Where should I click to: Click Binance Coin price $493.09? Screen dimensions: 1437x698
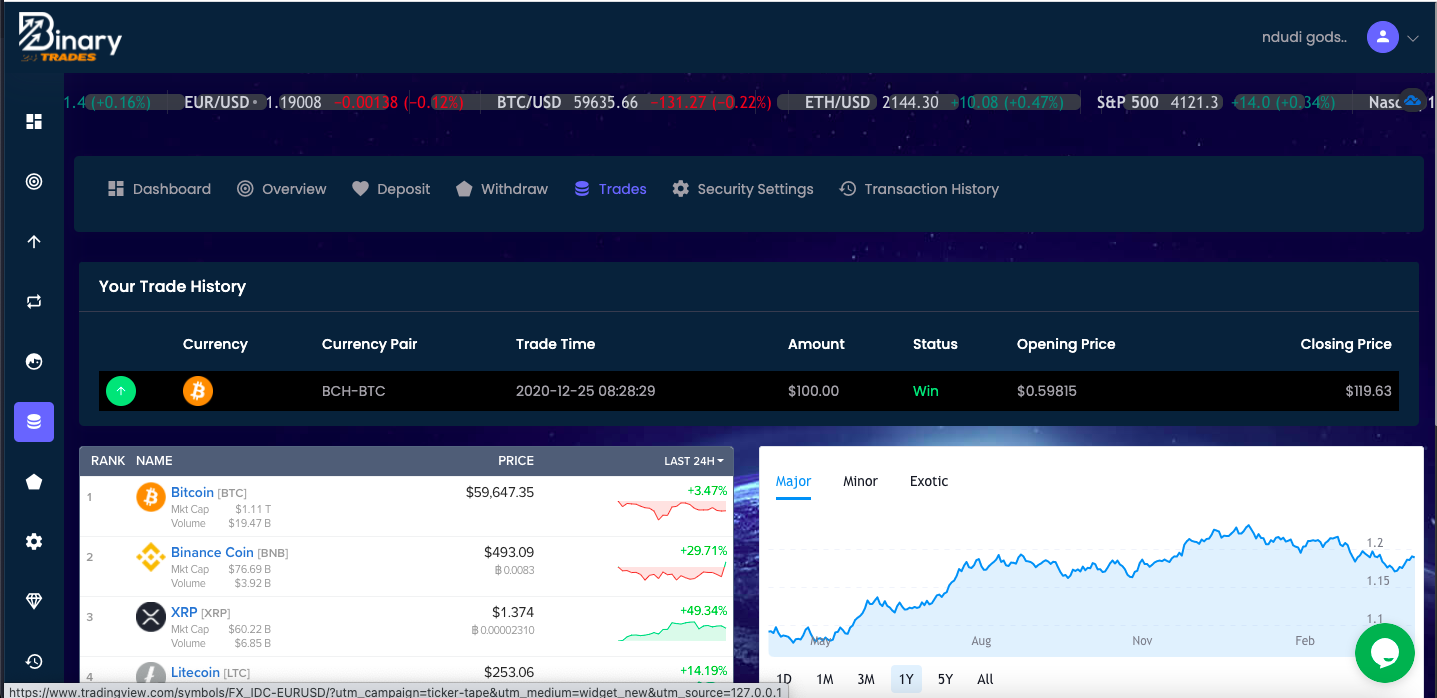tap(509, 552)
